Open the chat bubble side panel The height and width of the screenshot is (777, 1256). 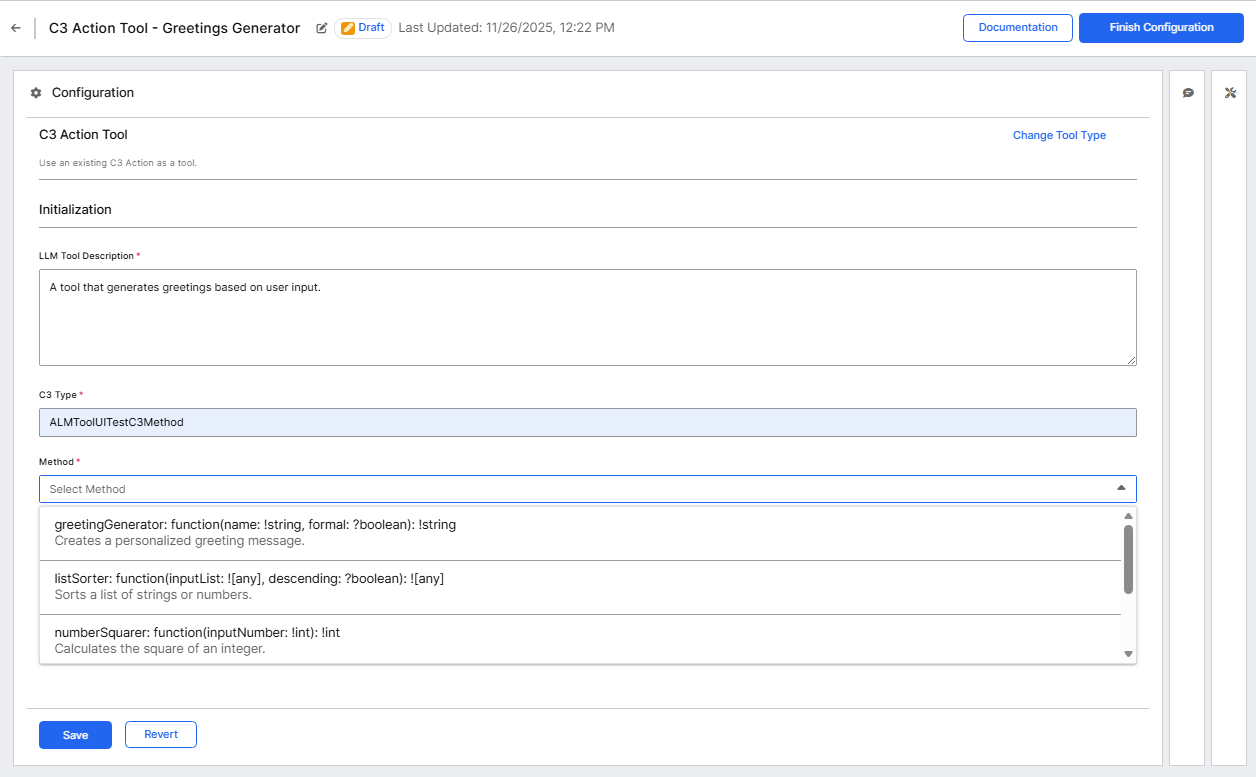(1188, 93)
